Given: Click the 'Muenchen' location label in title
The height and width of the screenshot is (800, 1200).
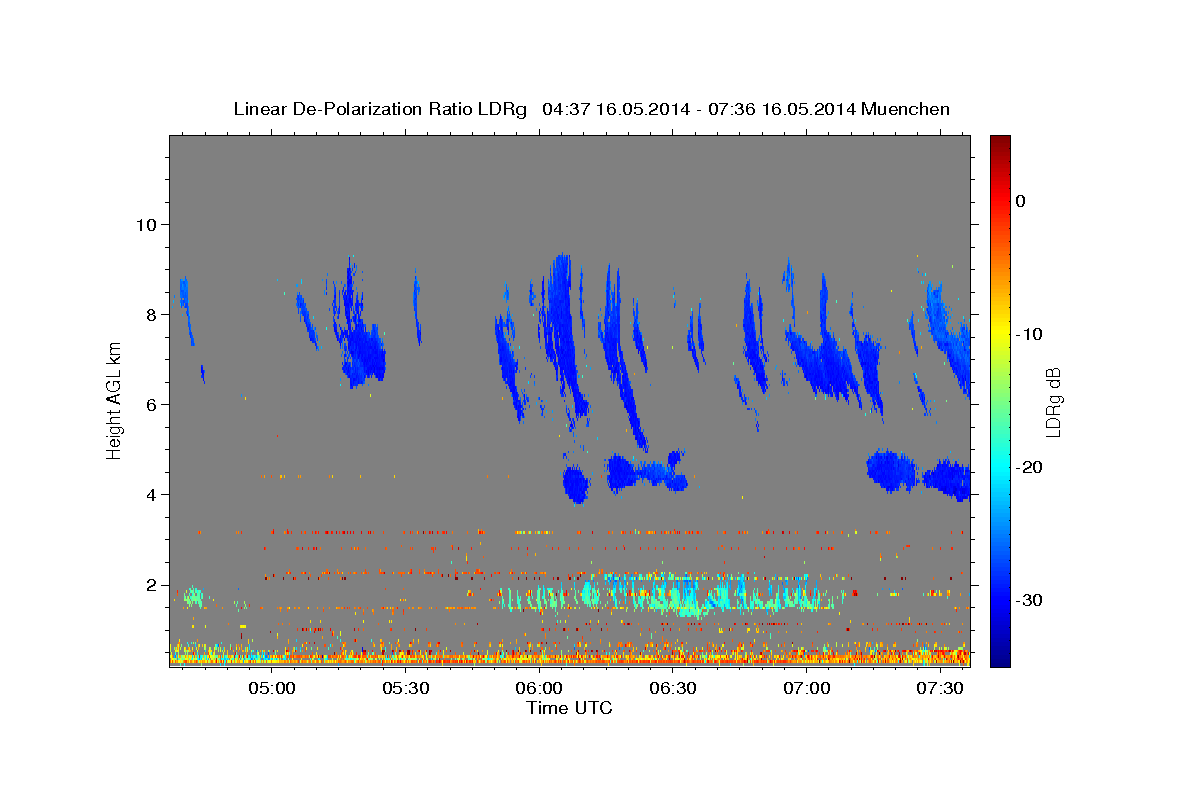Looking at the screenshot, I should coord(906,109).
